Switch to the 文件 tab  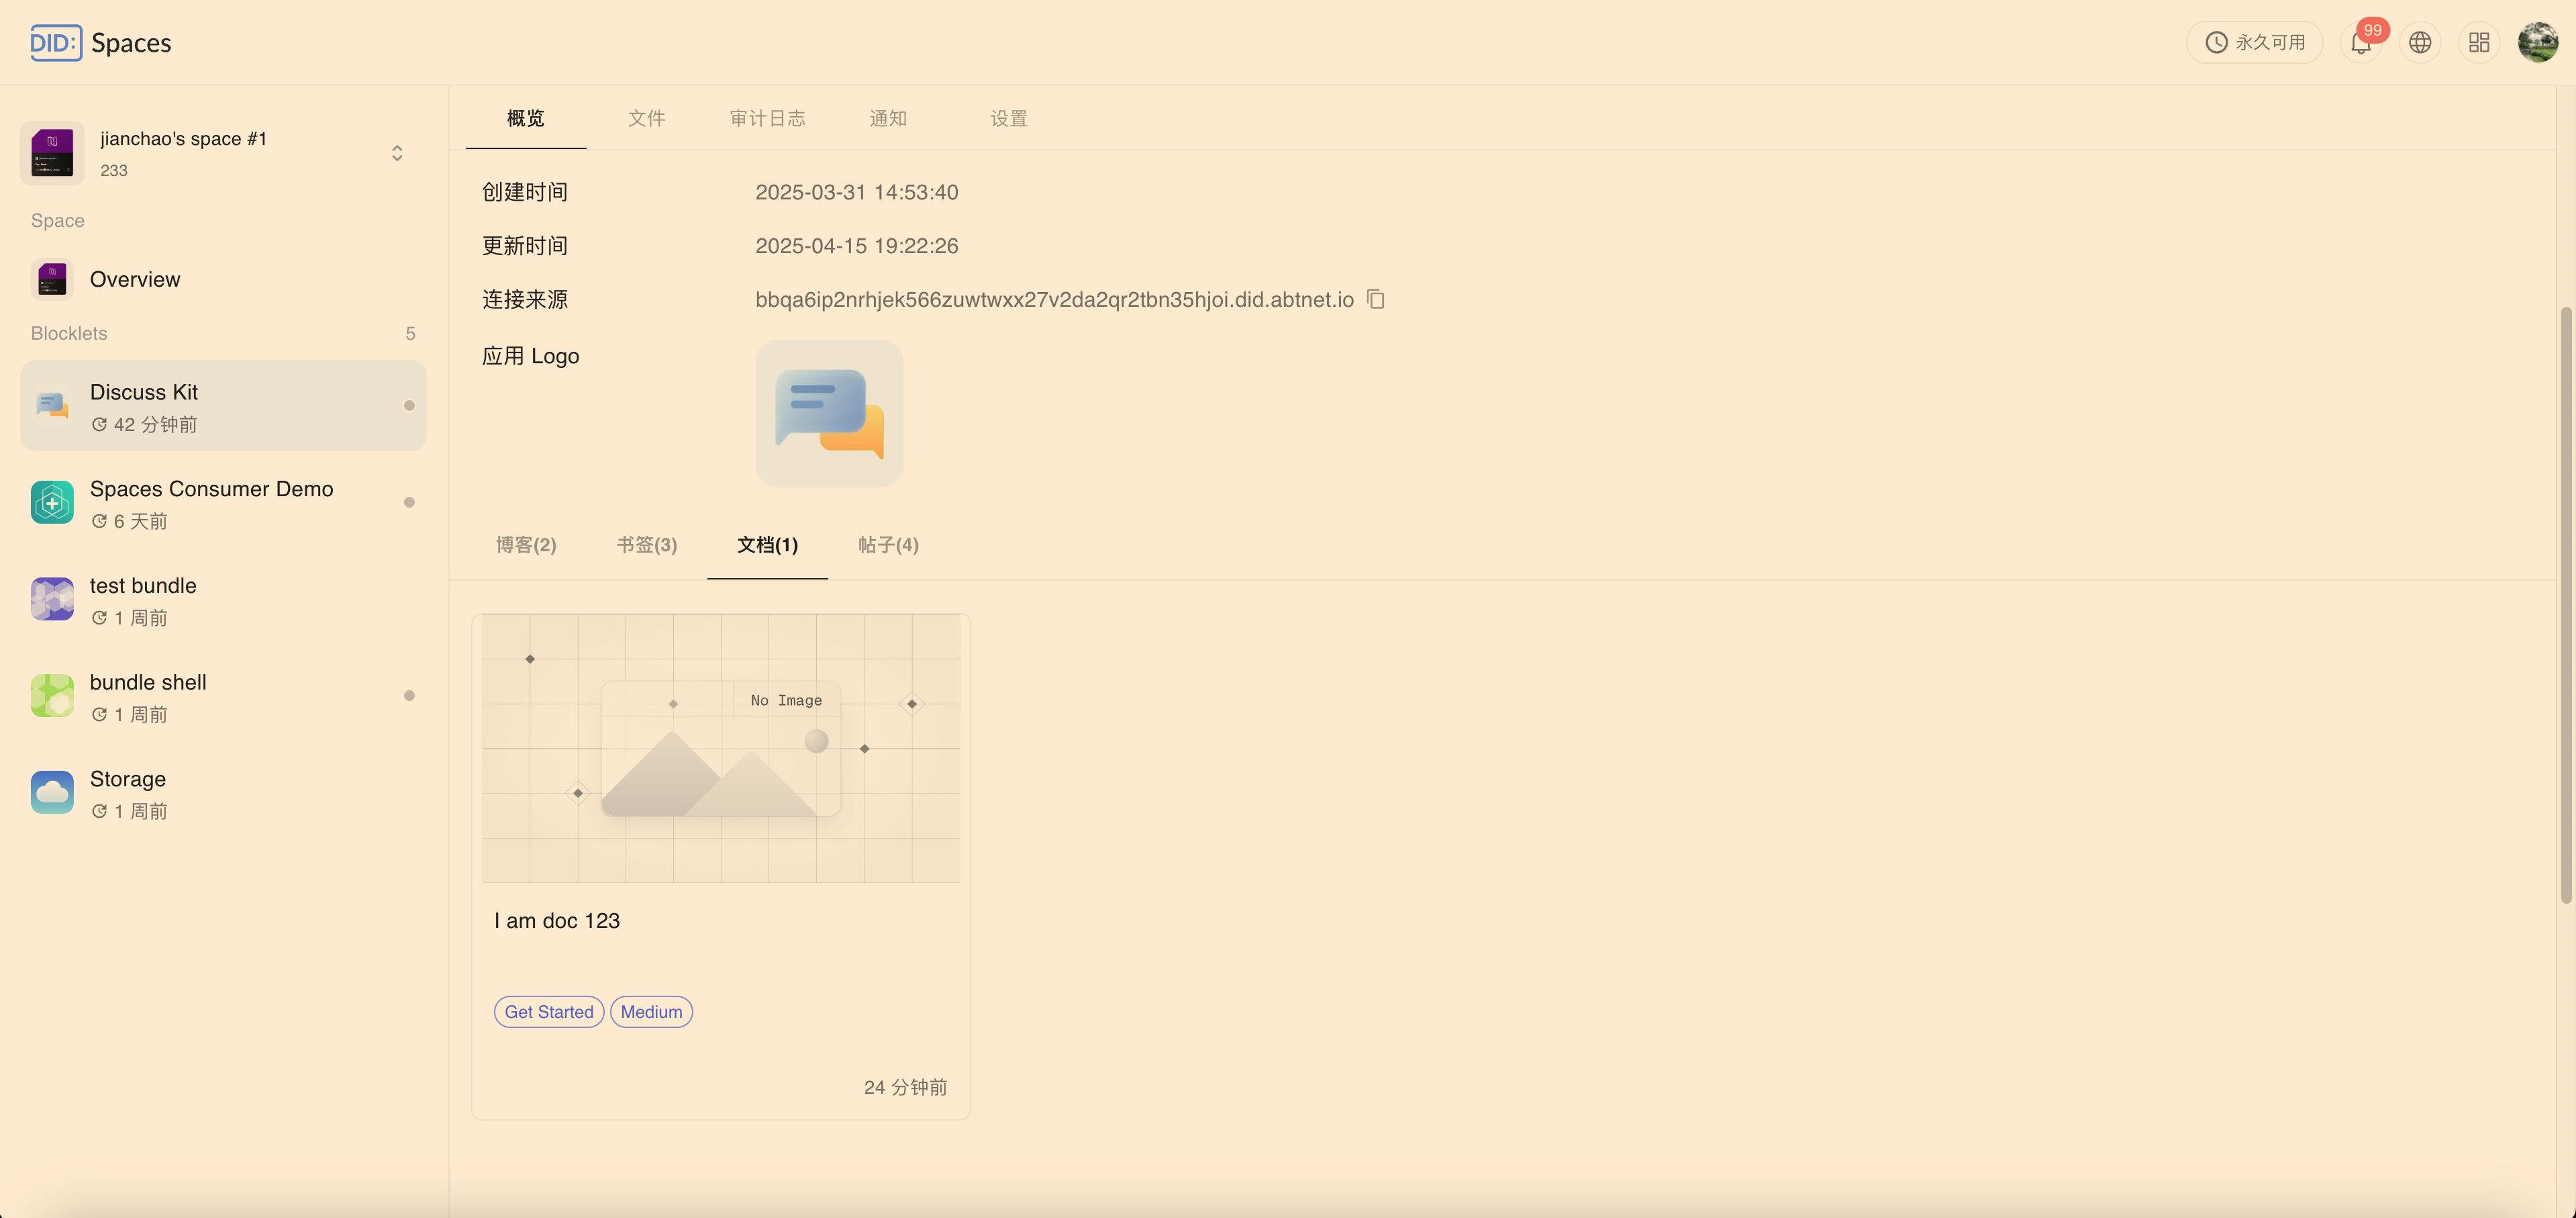coord(646,118)
